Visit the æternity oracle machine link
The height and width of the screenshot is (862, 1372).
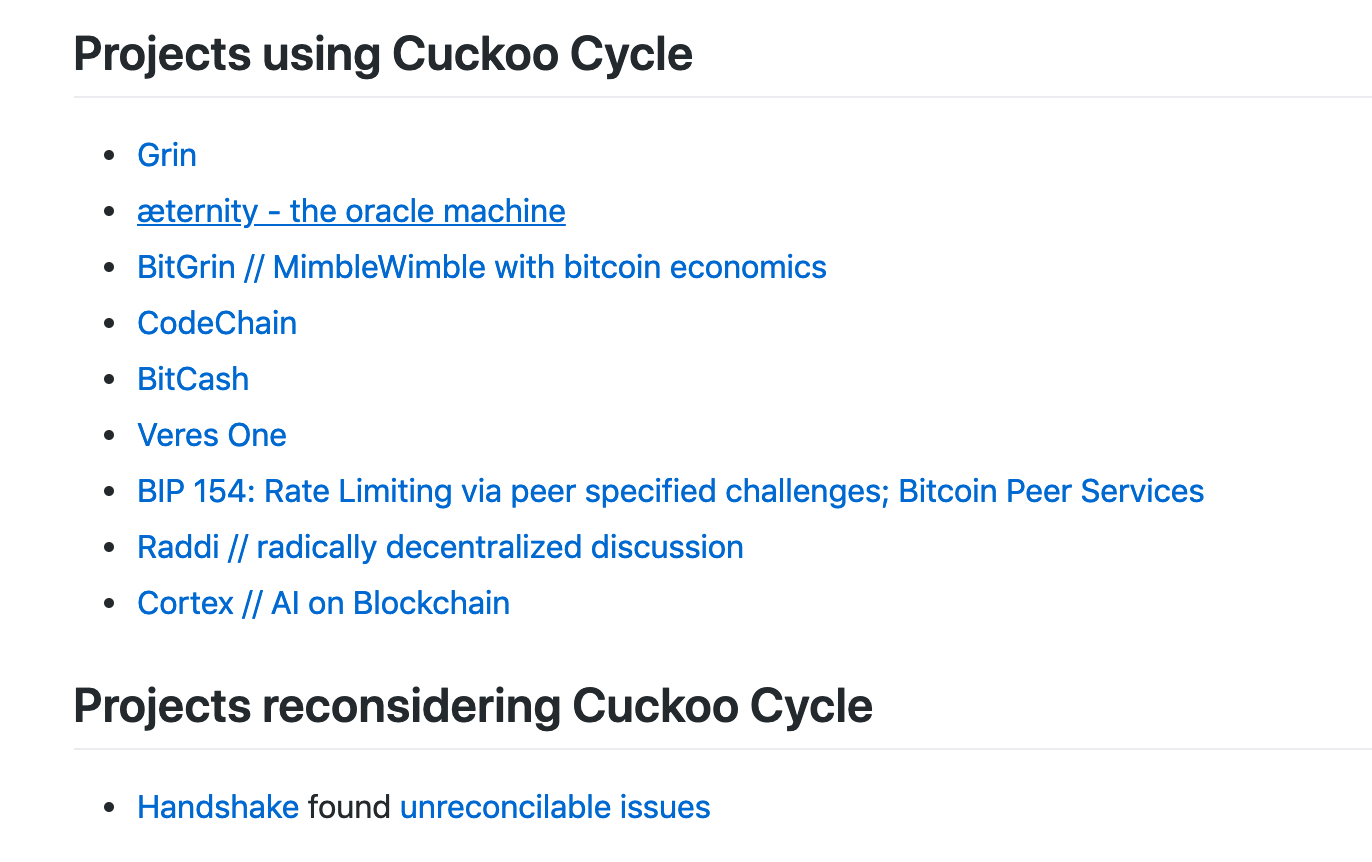click(351, 211)
